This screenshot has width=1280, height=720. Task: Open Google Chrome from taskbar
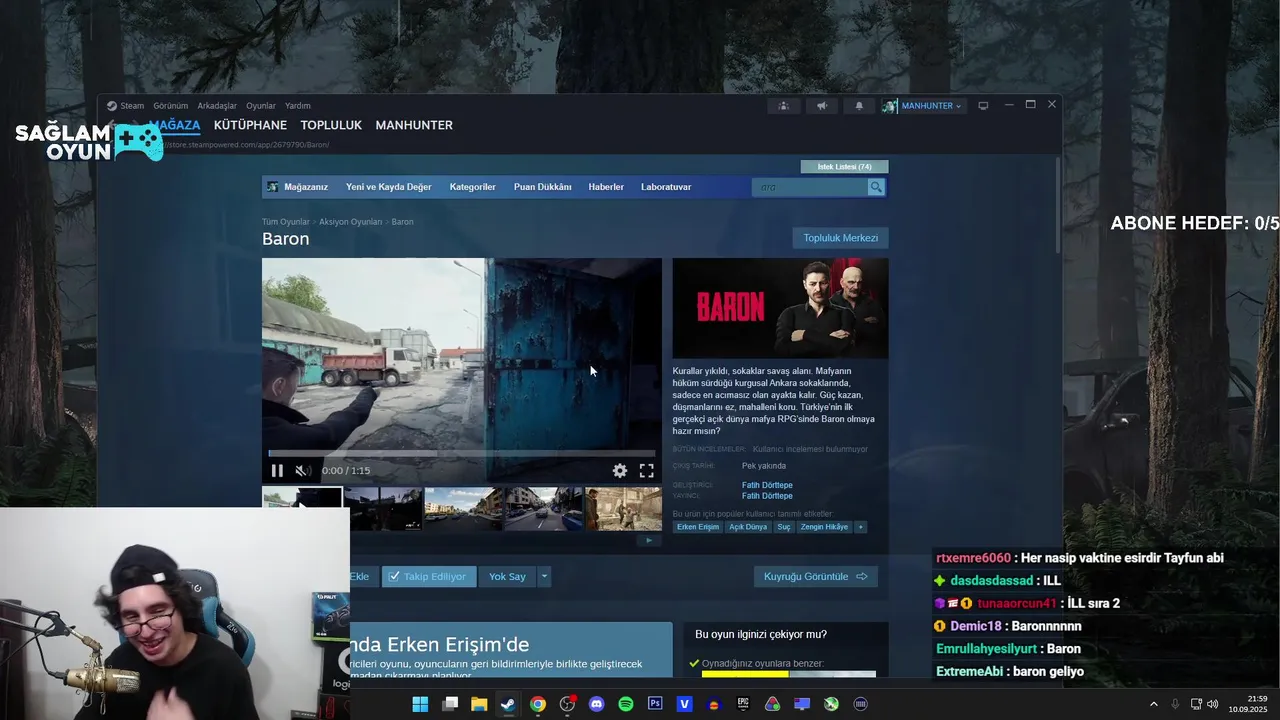coord(538,704)
